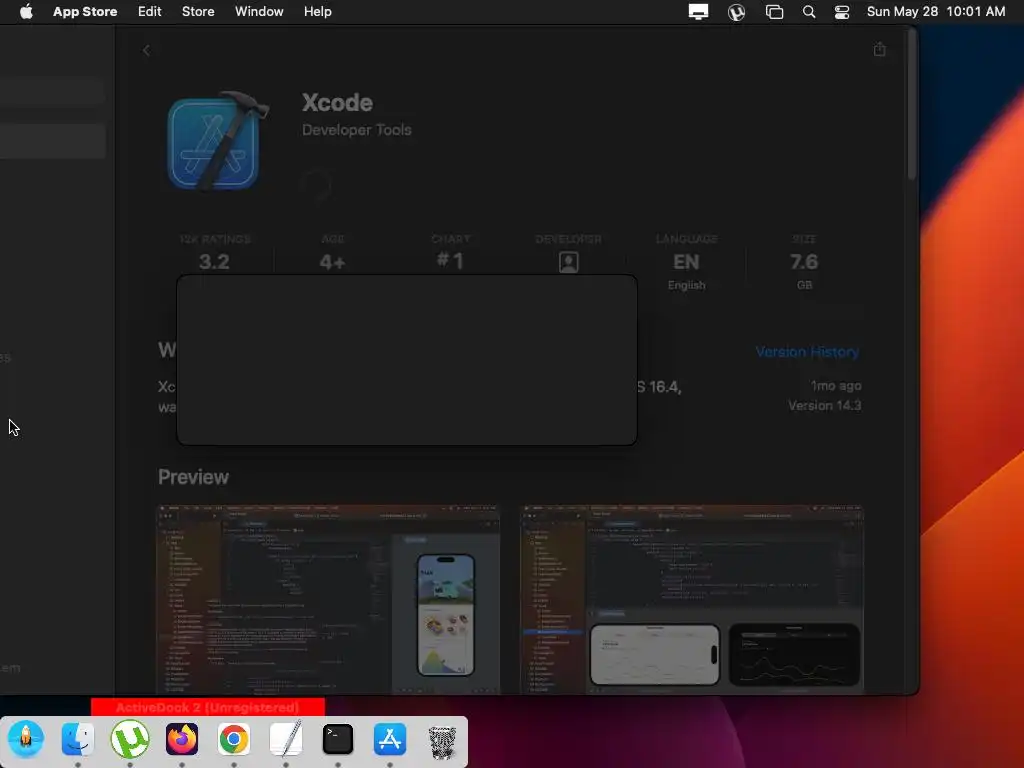Image resolution: width=1024 pixels, height=768 pixels.
Task: Click the Share icon for Xcode
Action: 880,49
